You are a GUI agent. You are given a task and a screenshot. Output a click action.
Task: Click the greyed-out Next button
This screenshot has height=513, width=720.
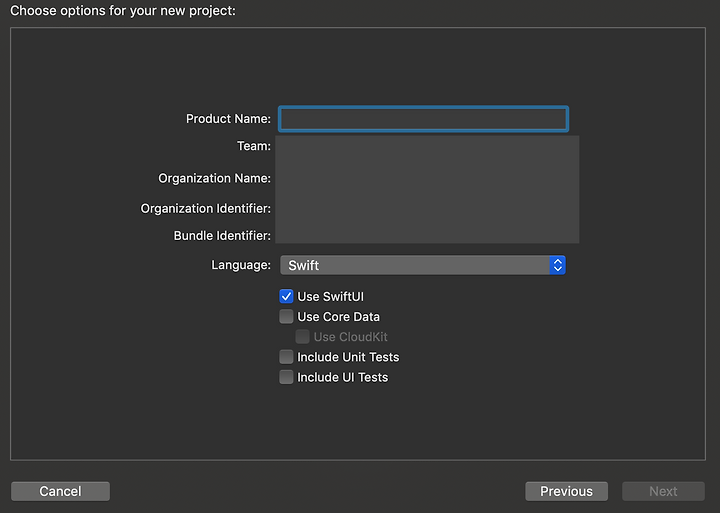click(x=663, y=491)
